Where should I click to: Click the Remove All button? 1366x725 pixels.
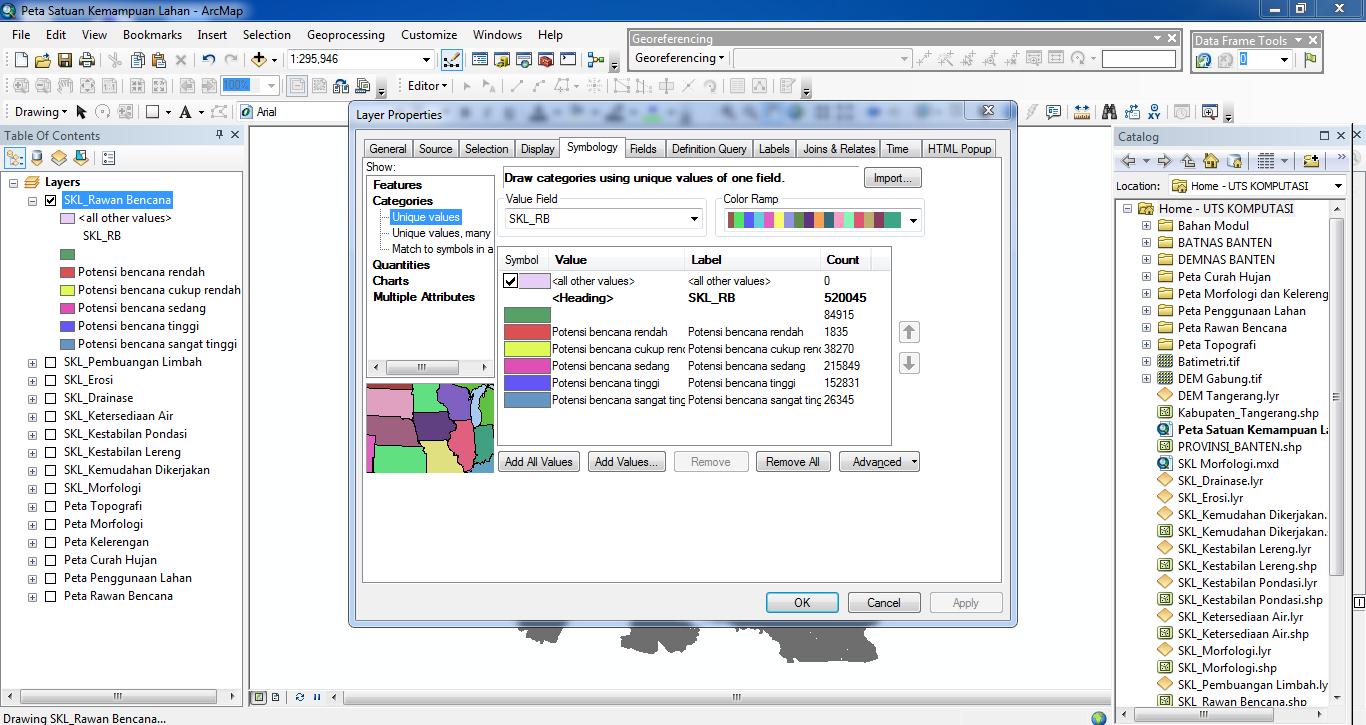click(x=793, y=462)
